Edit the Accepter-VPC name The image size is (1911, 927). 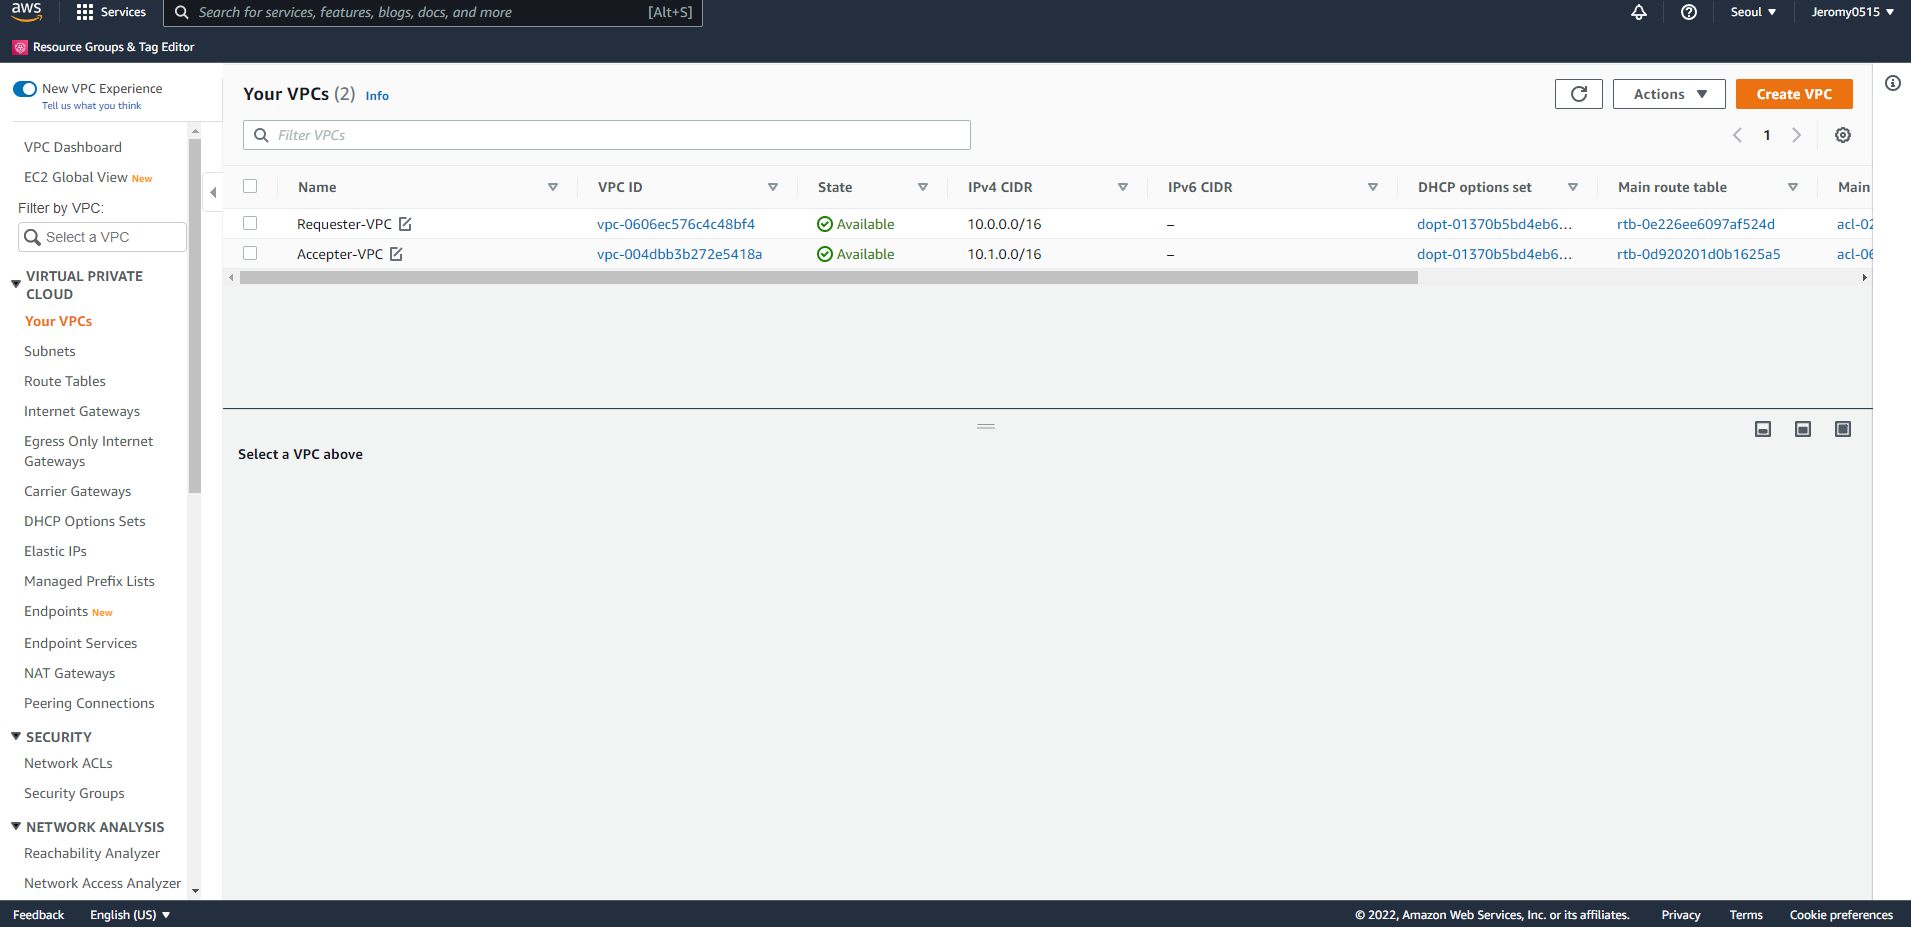tap(396, 254)
